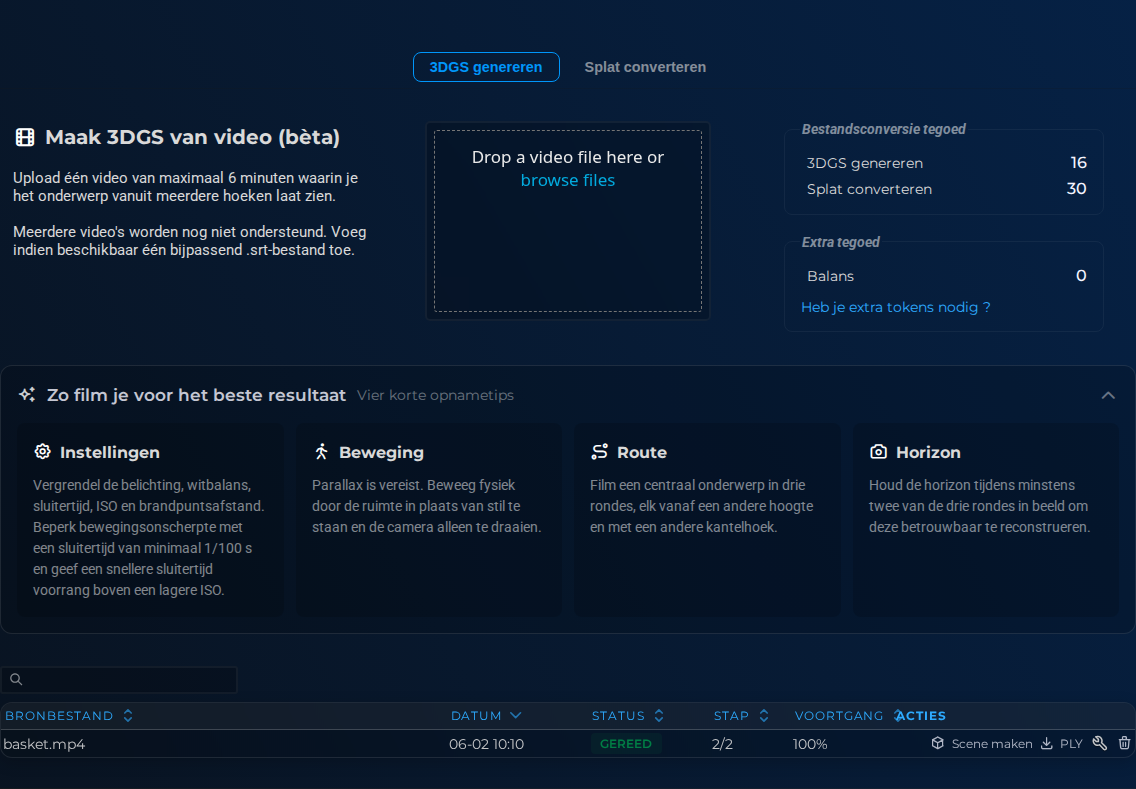Collapse the filming tips panel chevron

[1108, 395]
